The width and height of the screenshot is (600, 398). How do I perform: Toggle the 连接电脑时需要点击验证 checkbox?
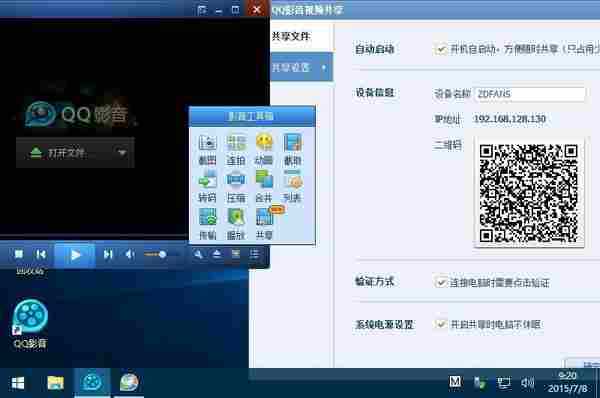point(441,282)
